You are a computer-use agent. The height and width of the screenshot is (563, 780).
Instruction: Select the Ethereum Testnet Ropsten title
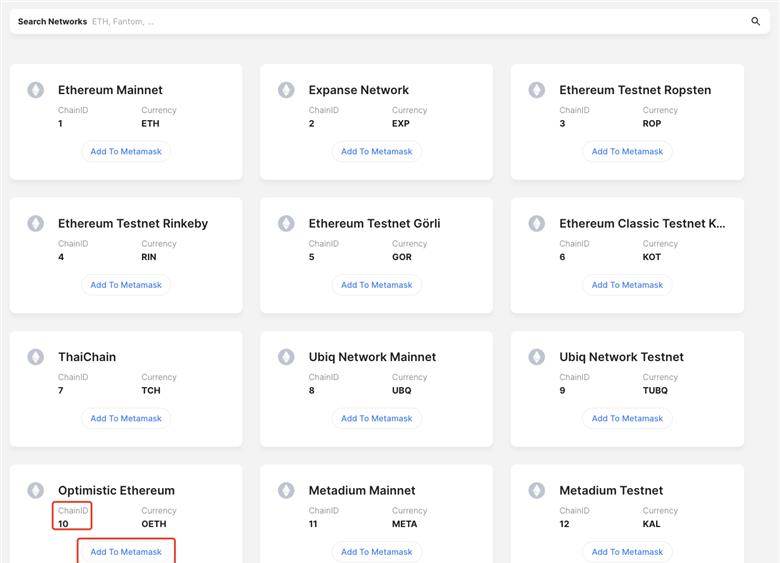coord(635,90)
